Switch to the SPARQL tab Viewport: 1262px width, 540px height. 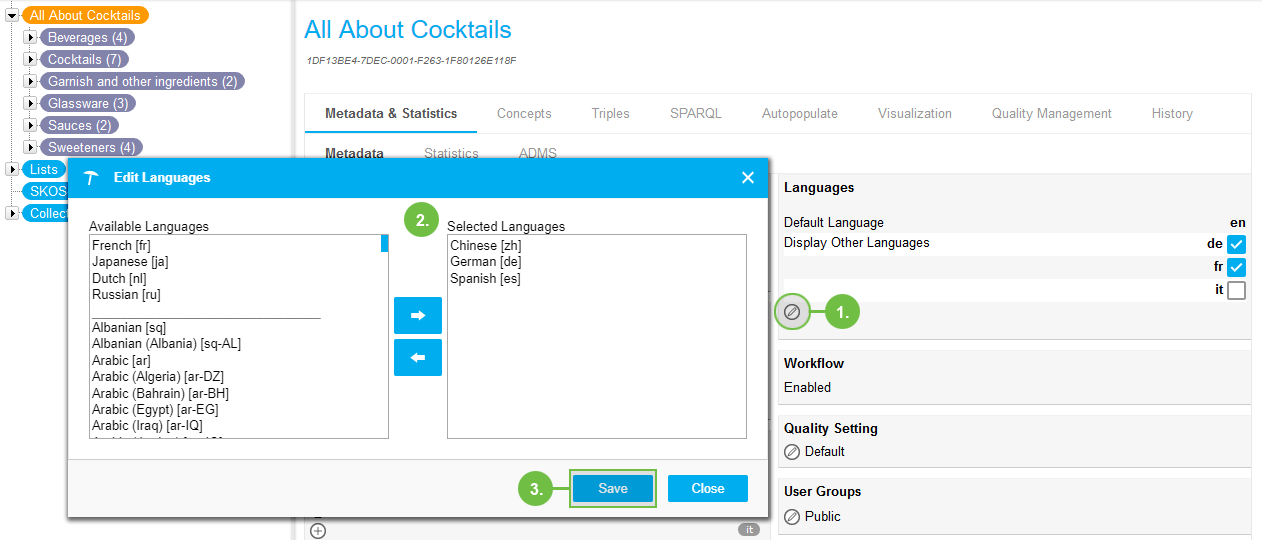tap(695, 114)
